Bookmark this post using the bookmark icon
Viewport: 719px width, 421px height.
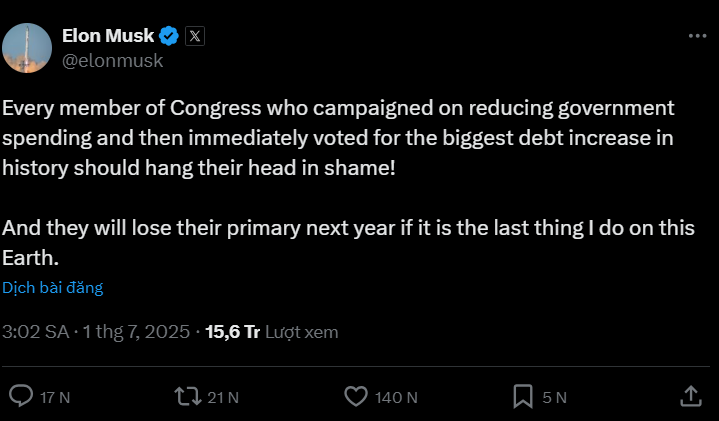tap(522, 396)
